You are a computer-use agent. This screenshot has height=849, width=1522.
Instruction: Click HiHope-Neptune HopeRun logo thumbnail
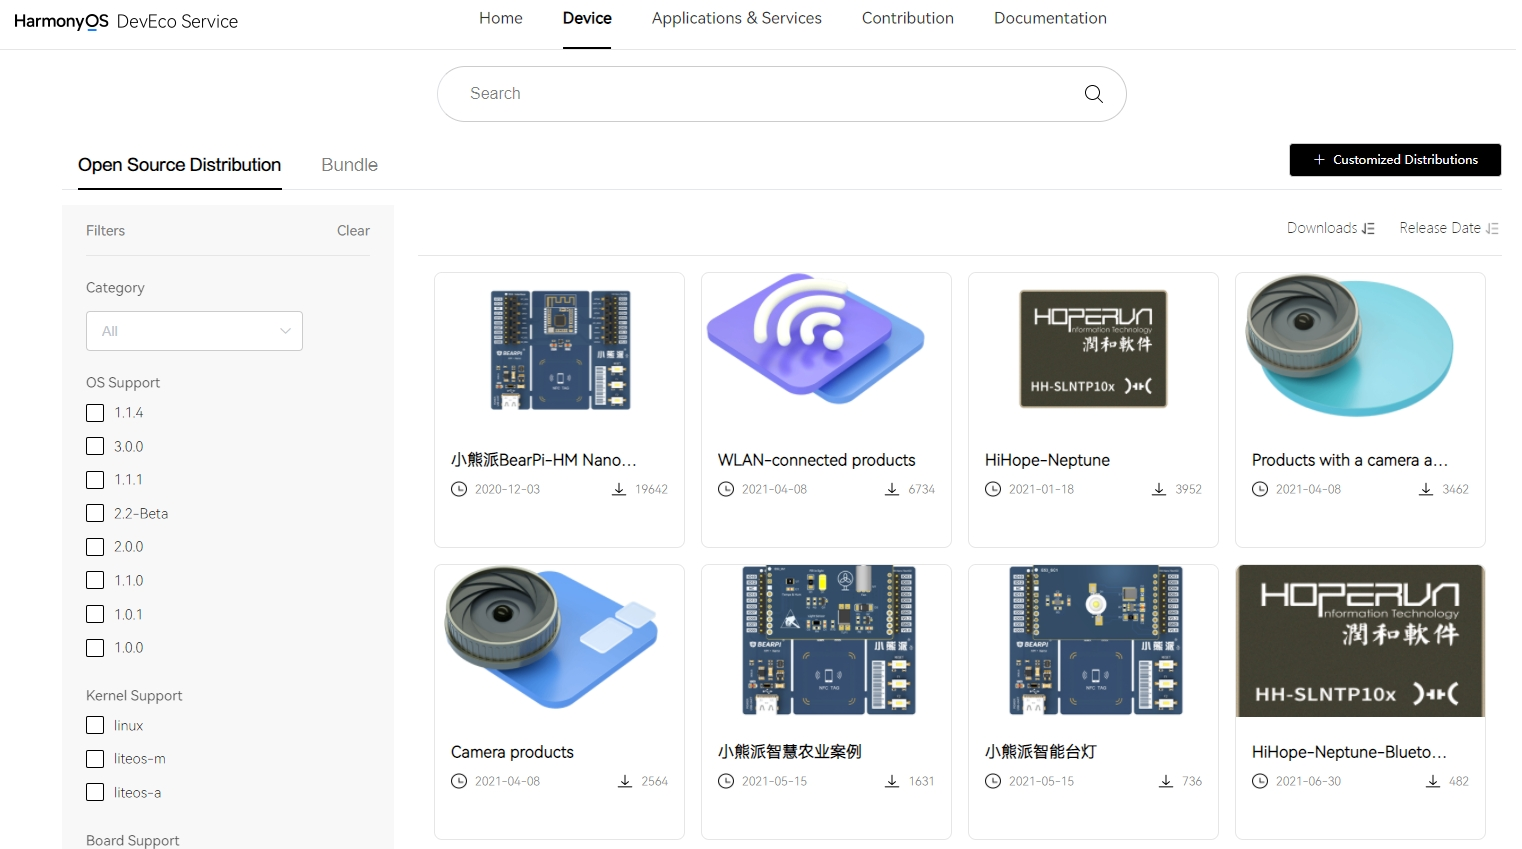(1093, 349)
